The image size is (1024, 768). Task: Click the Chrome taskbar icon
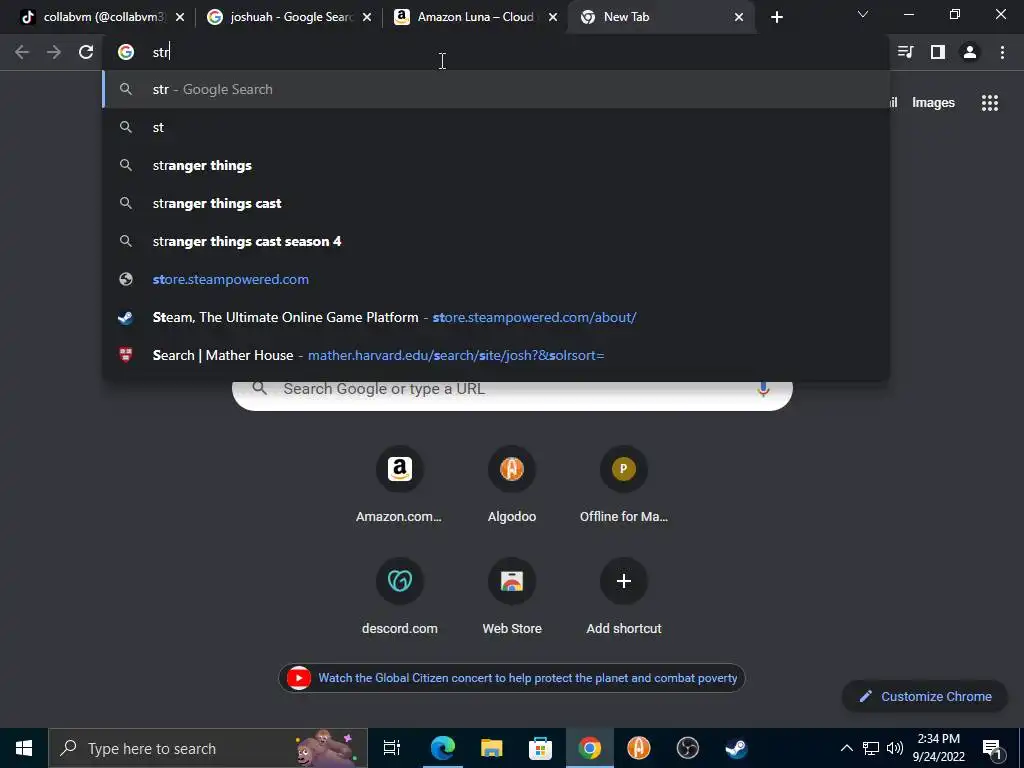589,748
